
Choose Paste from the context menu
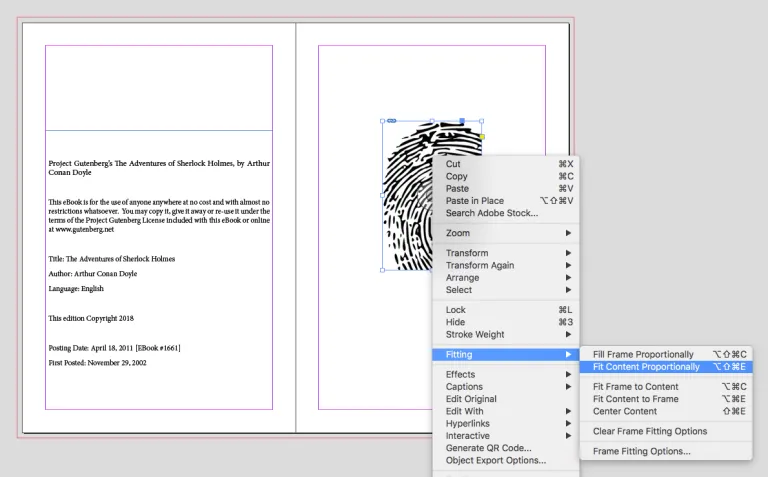click(x=505, y=189)
